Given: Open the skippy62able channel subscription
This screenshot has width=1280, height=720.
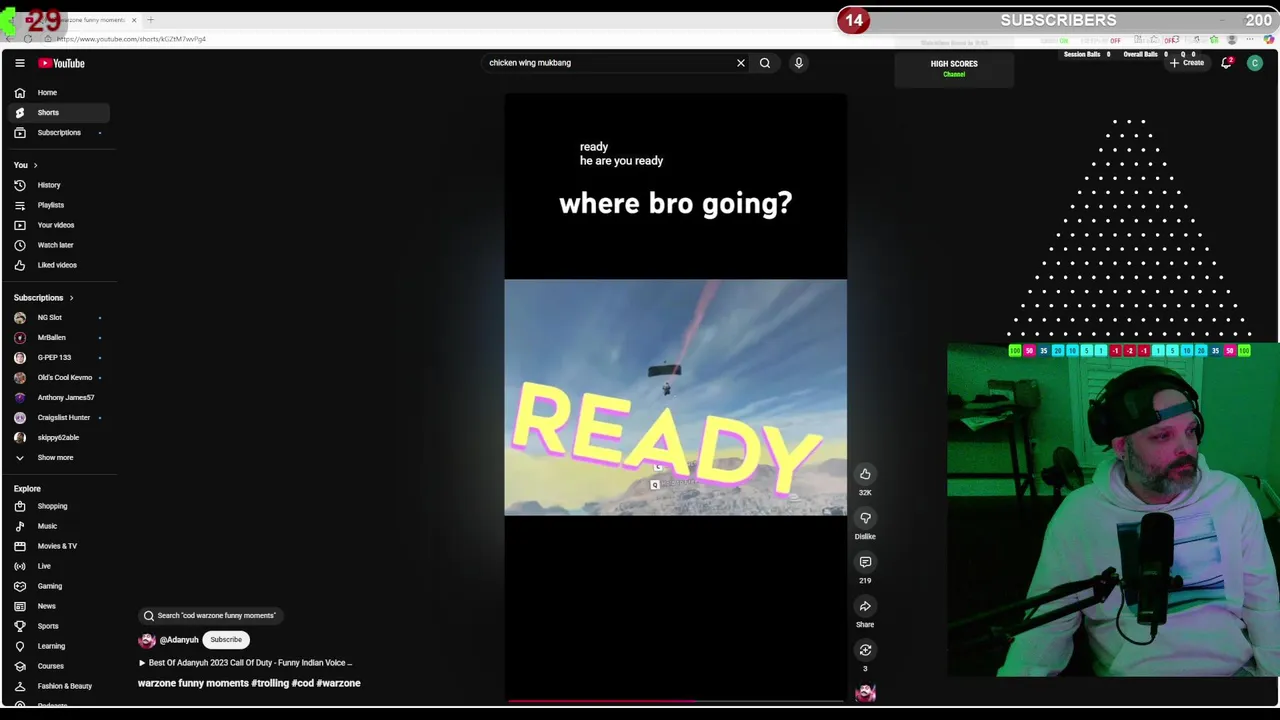Looking at the screenshot, I should tap(60, 437).
